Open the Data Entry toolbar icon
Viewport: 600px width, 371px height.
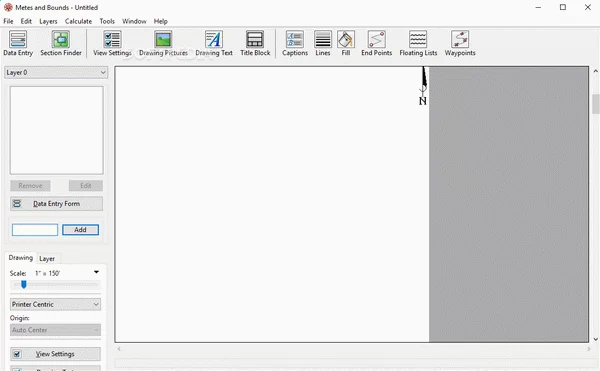point(18,43)
